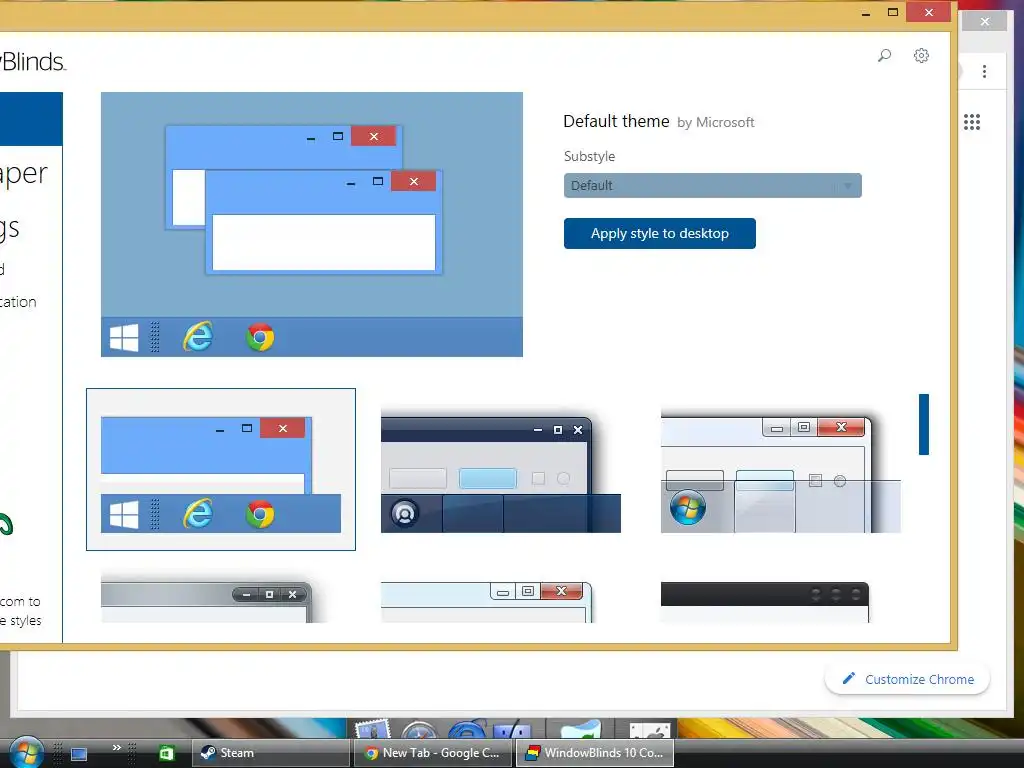Click the WindowBlinds 10 taskbar button
Screen dimensions: 1024x768
pos(594,753)
